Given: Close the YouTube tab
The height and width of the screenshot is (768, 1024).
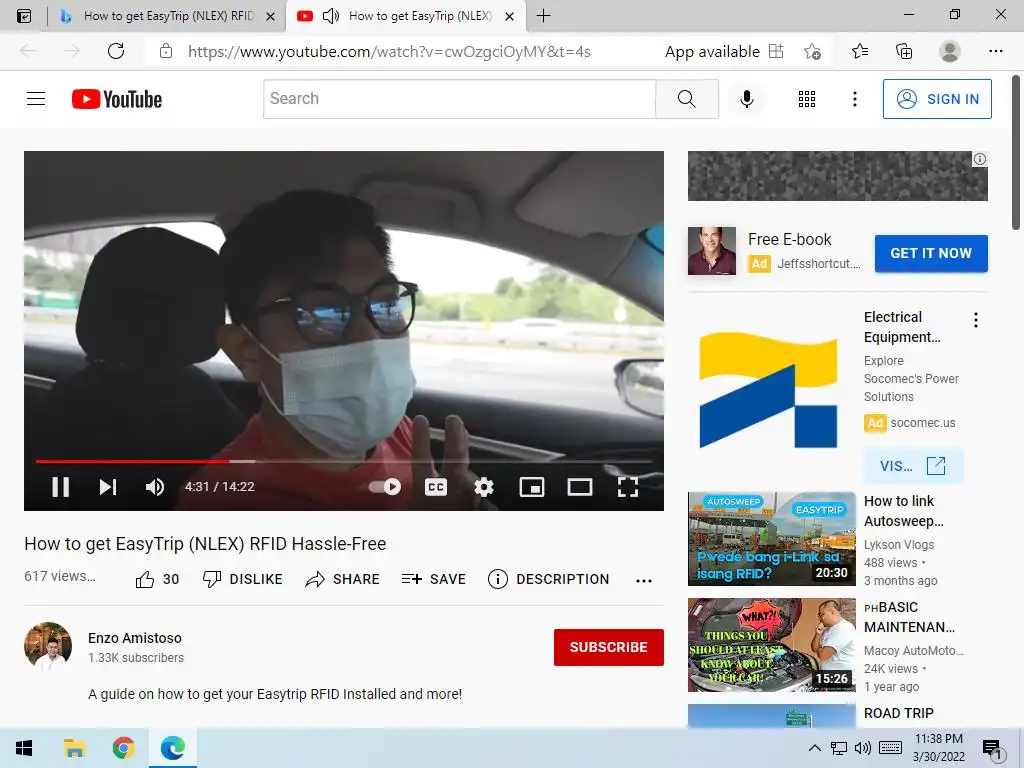Looking at the screenshot, I should 510,16.
